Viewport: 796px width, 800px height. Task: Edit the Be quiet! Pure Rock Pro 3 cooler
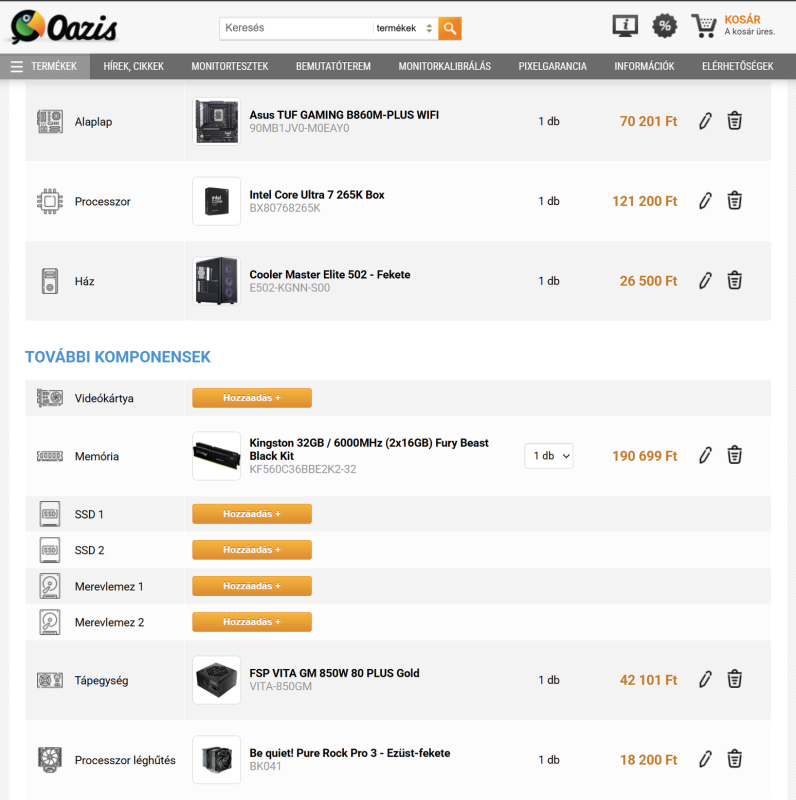click(705, 759)
